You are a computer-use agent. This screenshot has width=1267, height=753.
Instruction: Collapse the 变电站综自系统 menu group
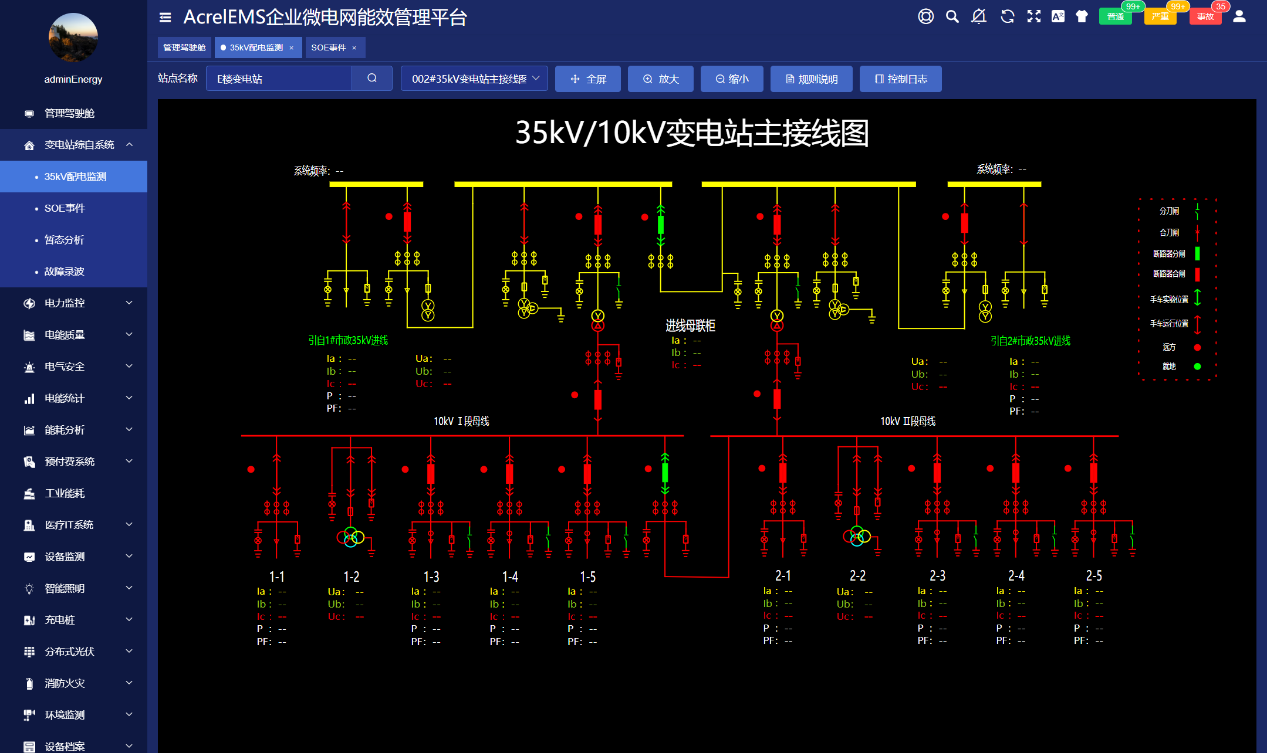(x=73, y=145)
